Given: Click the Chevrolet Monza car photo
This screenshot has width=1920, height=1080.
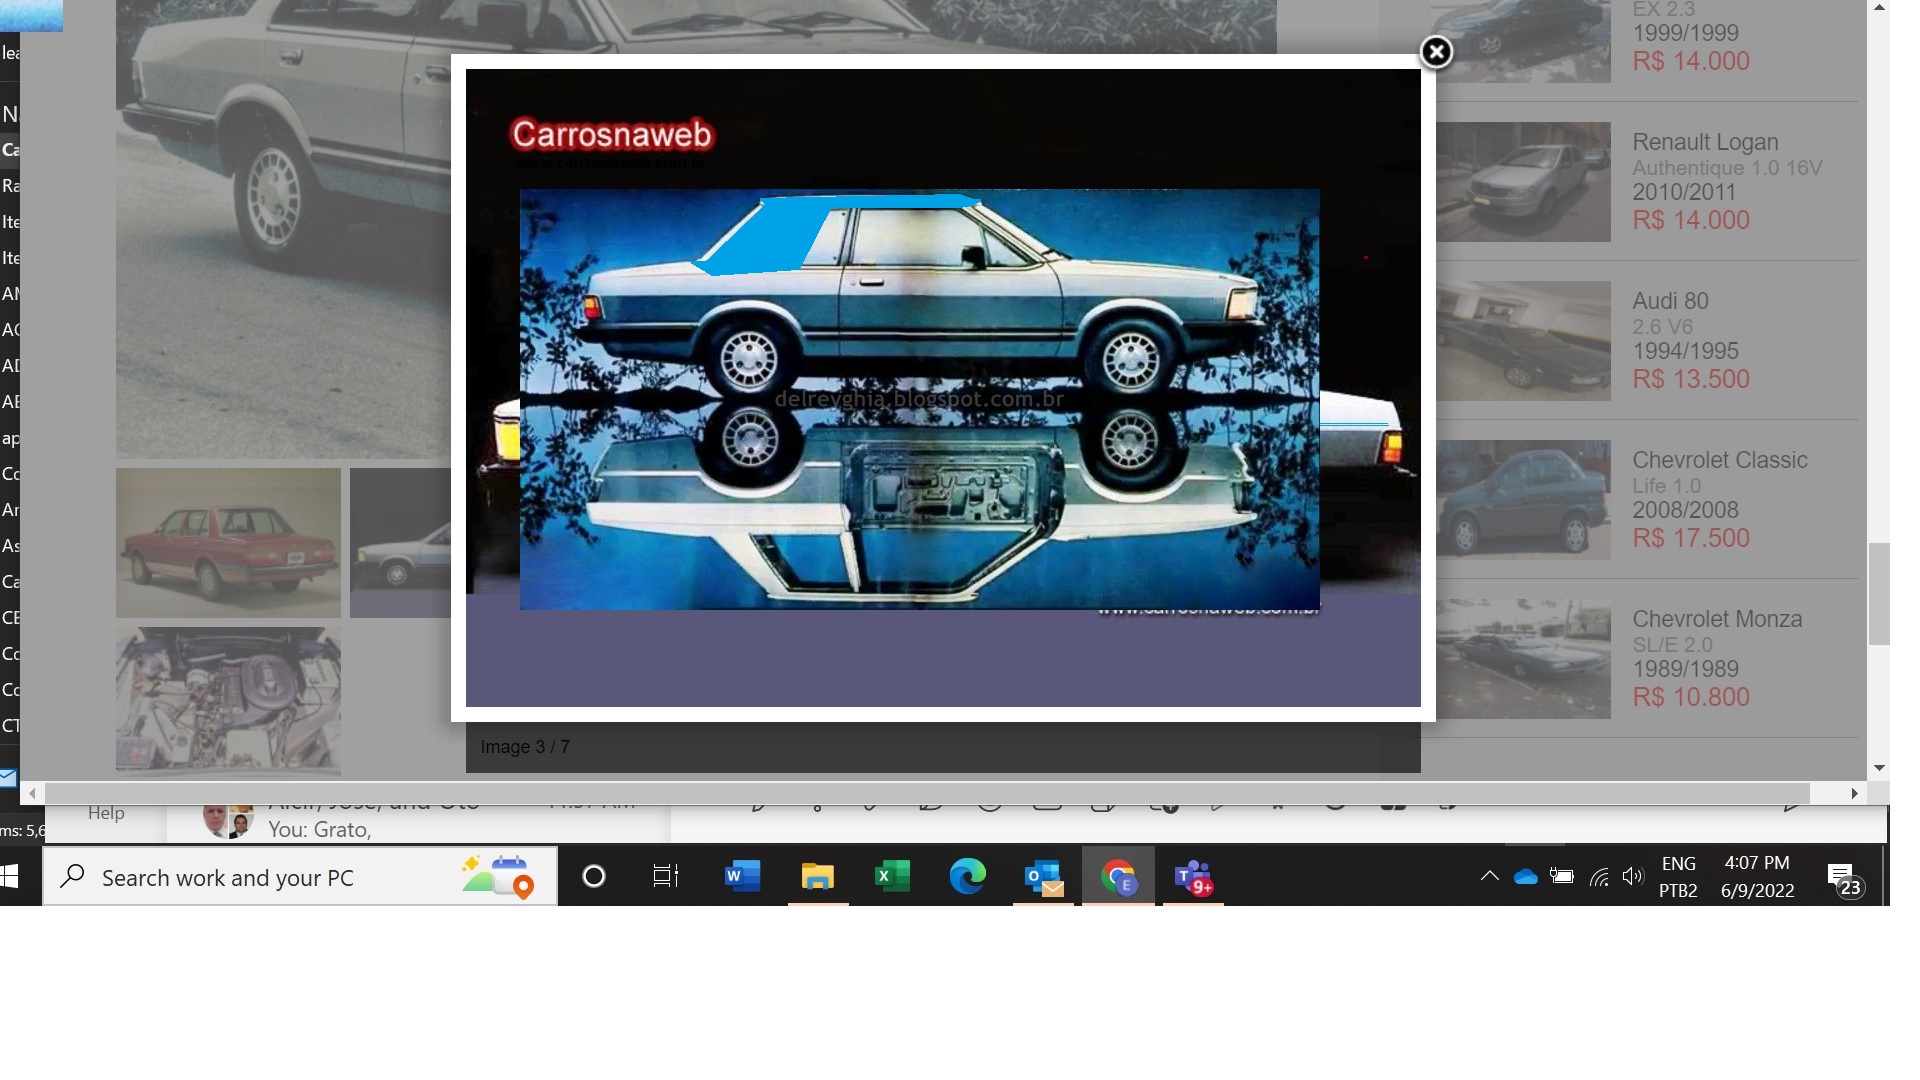Looking at the screenshot, I should (x=1523, y=659).
